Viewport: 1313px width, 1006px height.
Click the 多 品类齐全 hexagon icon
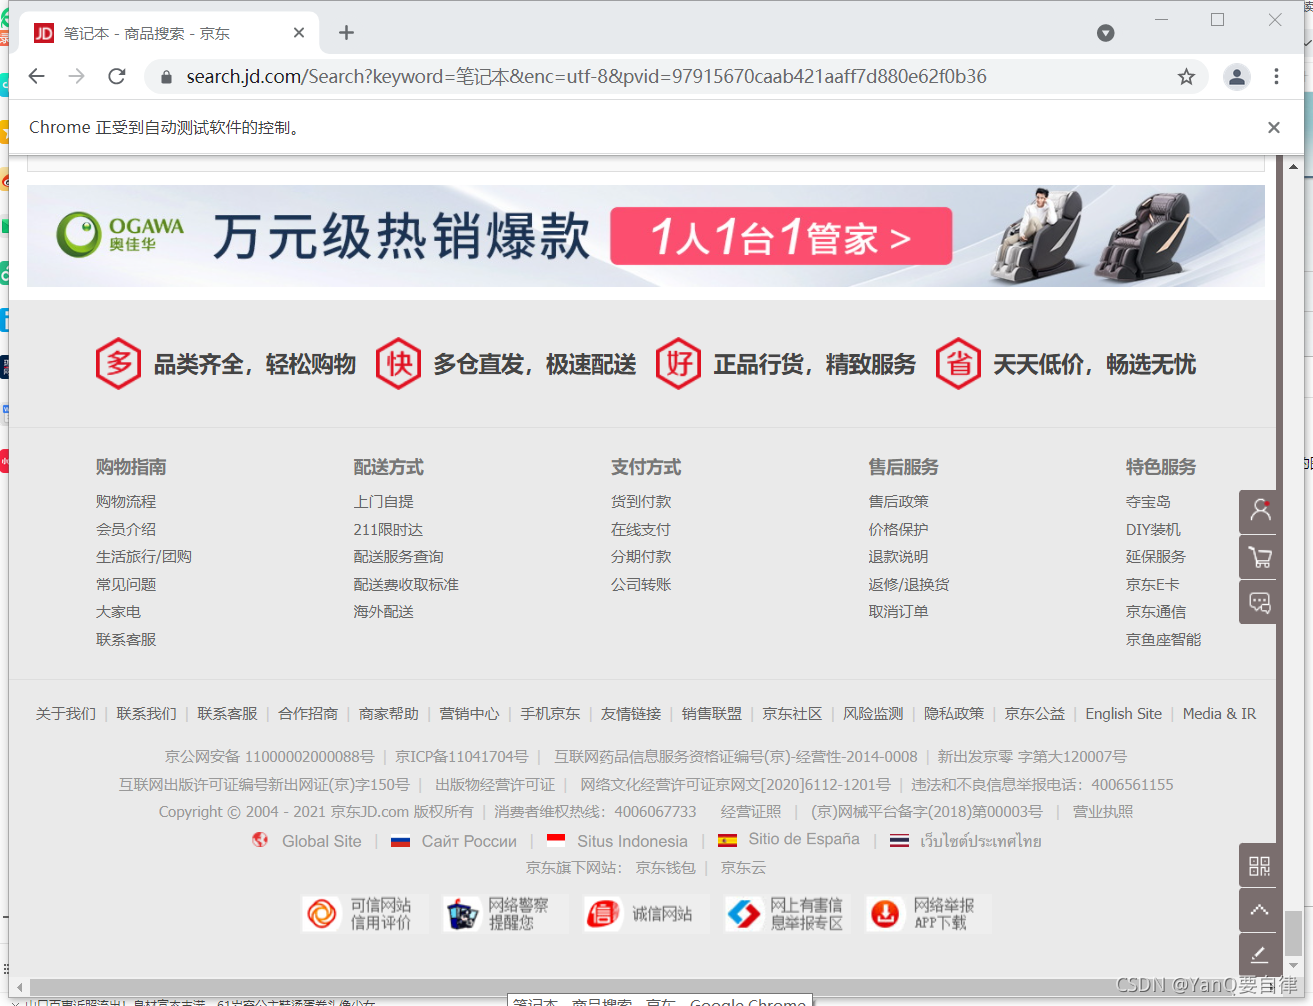click(x=119, y=364)
